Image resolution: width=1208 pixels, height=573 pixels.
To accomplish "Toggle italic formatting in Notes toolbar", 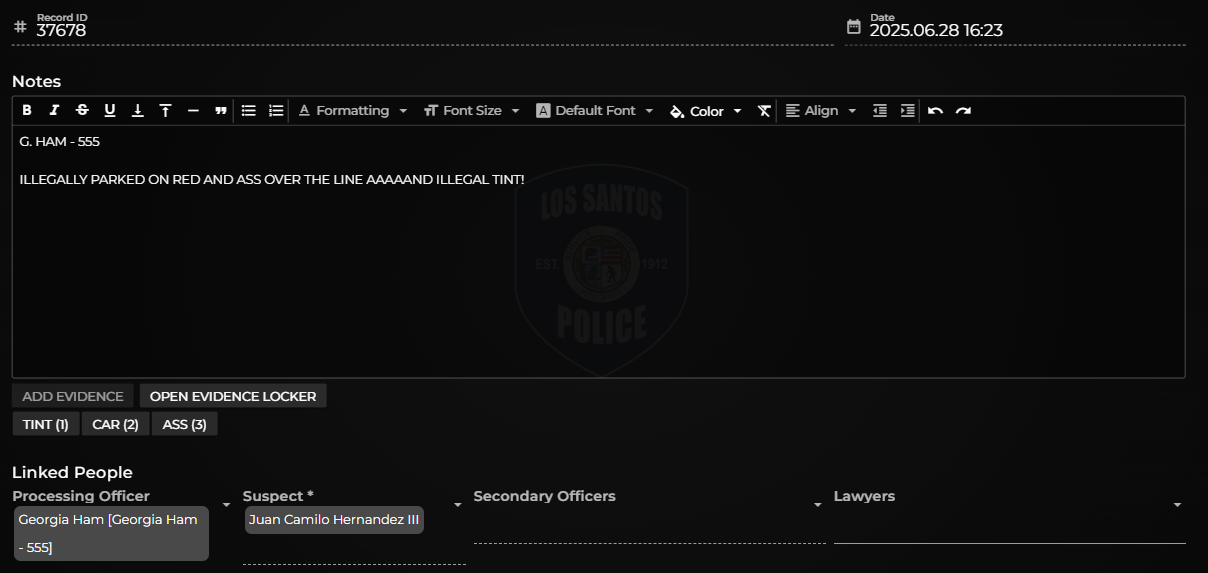I will tap(54, 111).
